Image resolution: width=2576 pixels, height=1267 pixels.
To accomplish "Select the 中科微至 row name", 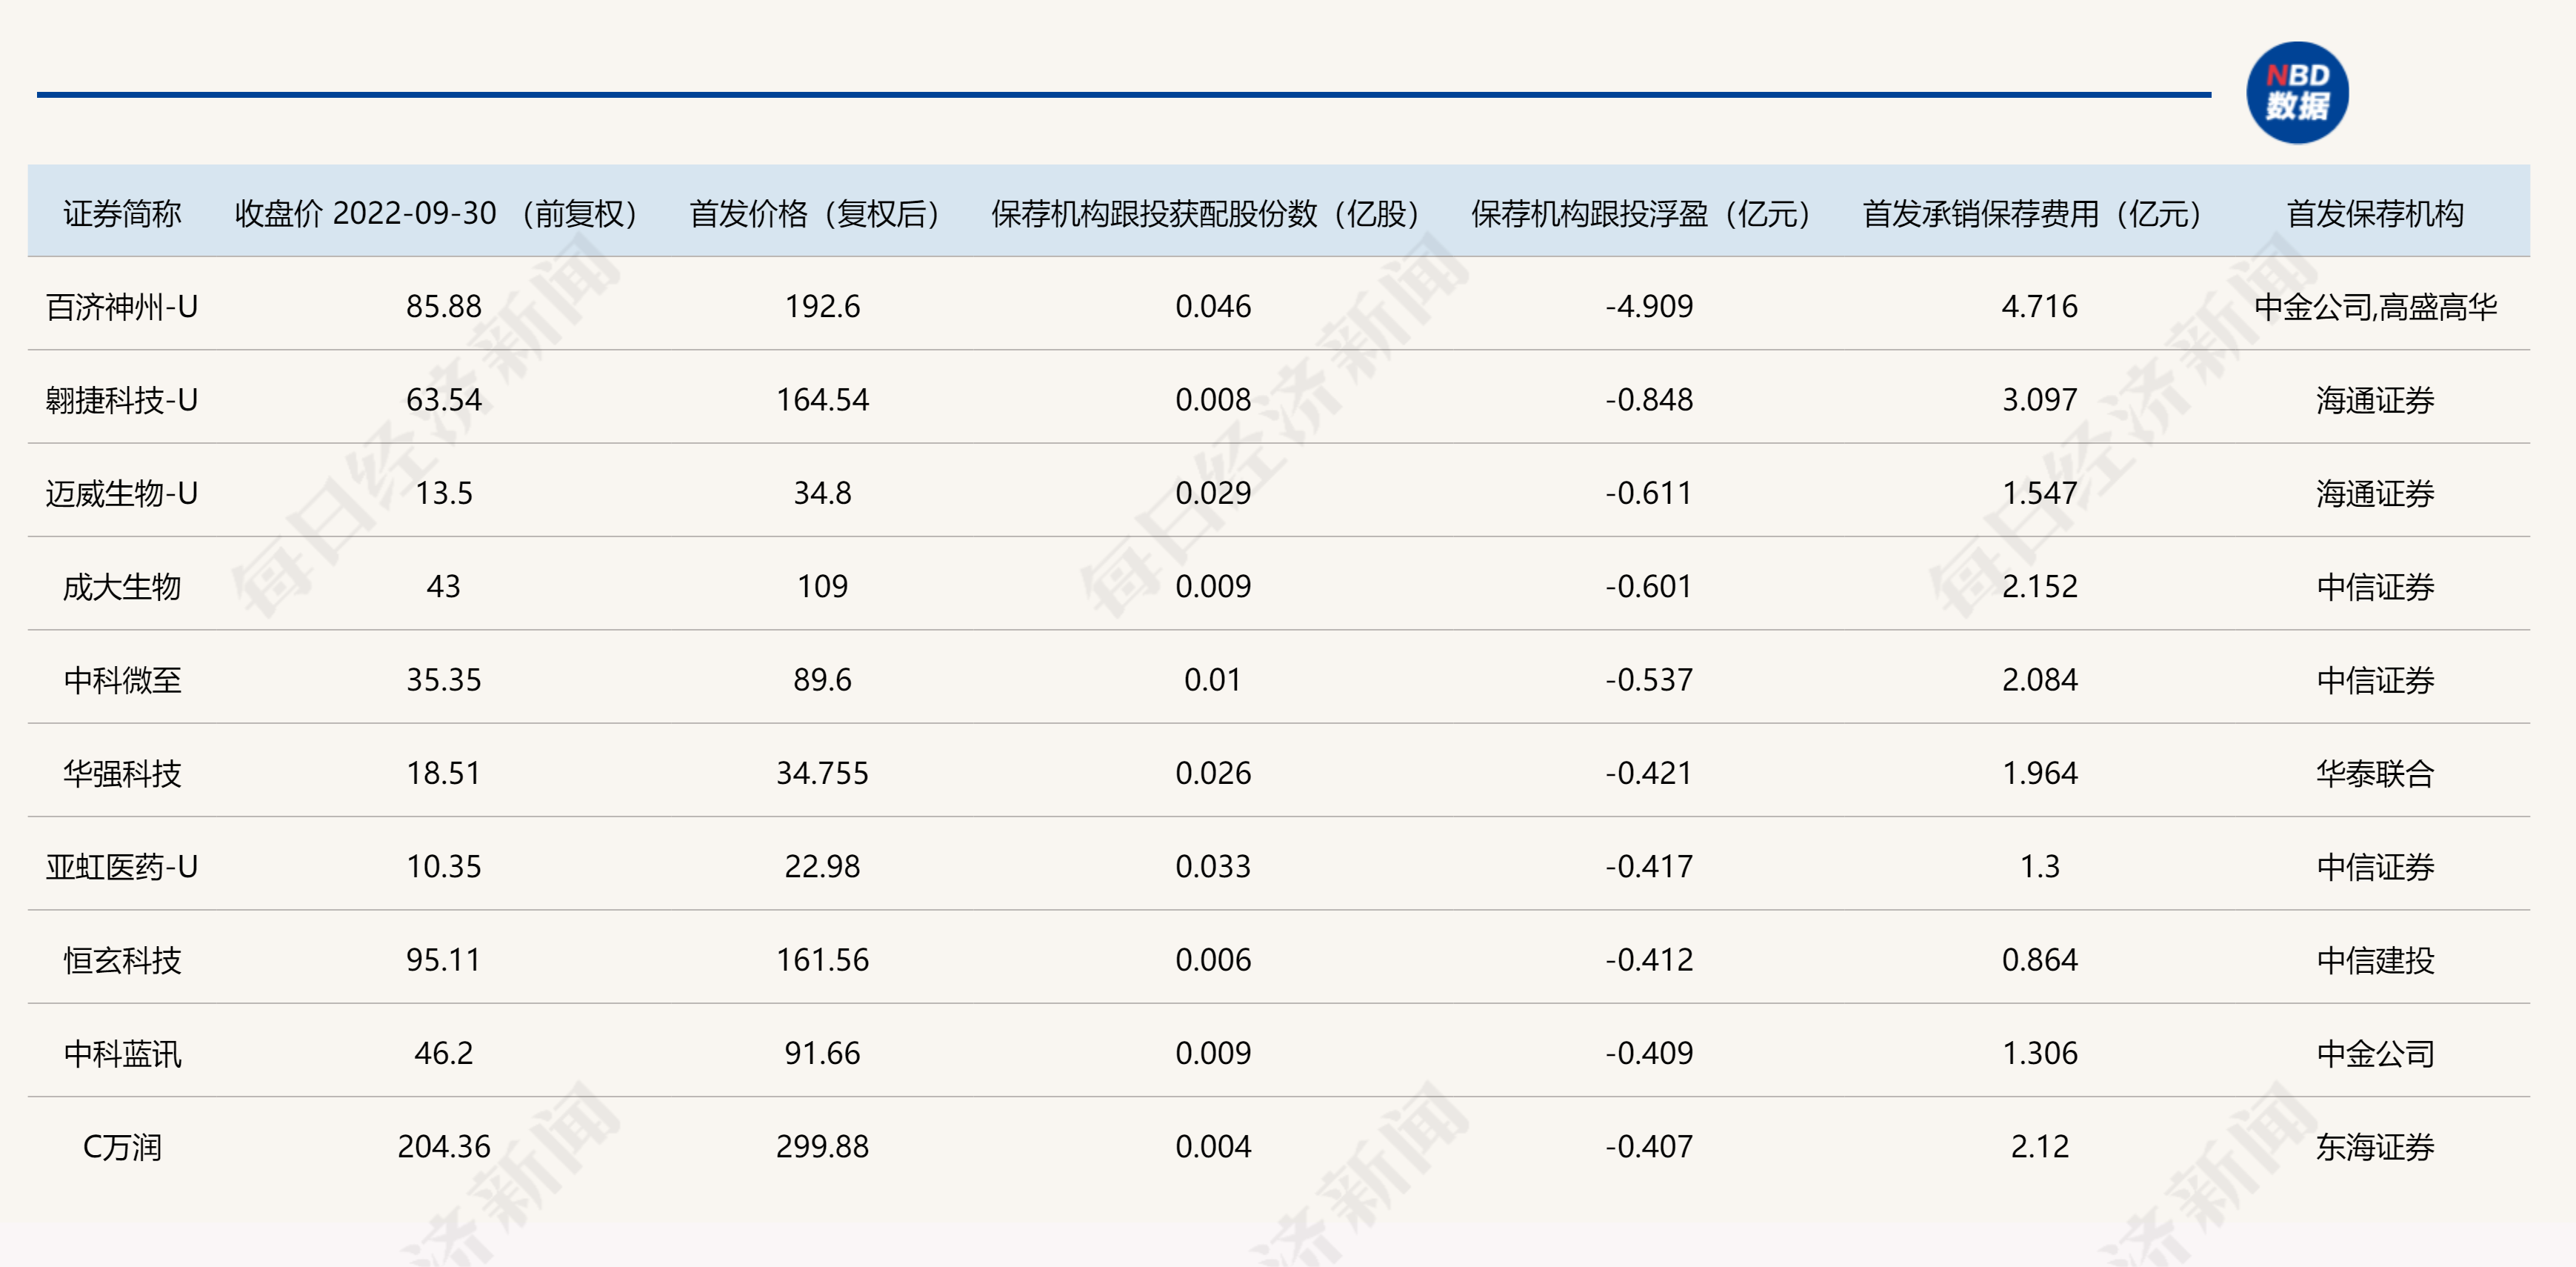I will coord(122,680).
